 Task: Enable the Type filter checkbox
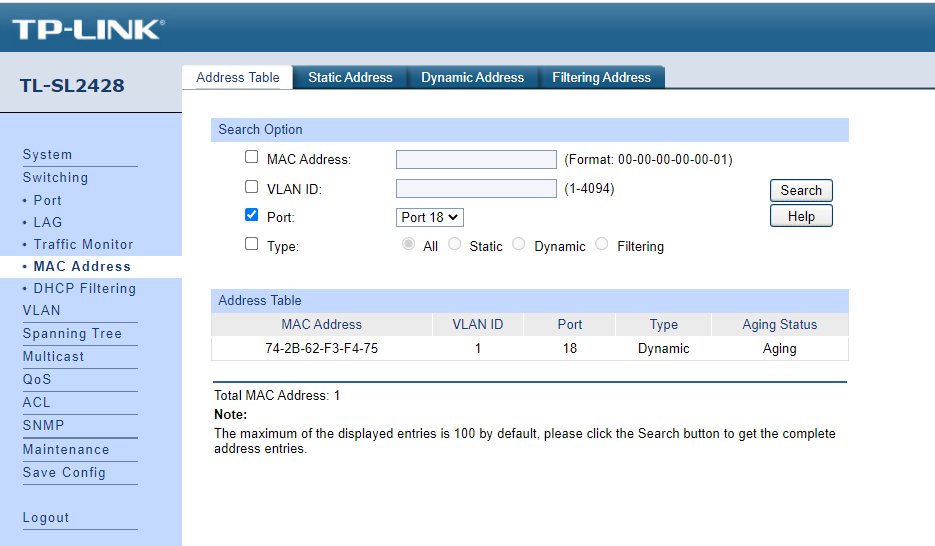point(252,244)
